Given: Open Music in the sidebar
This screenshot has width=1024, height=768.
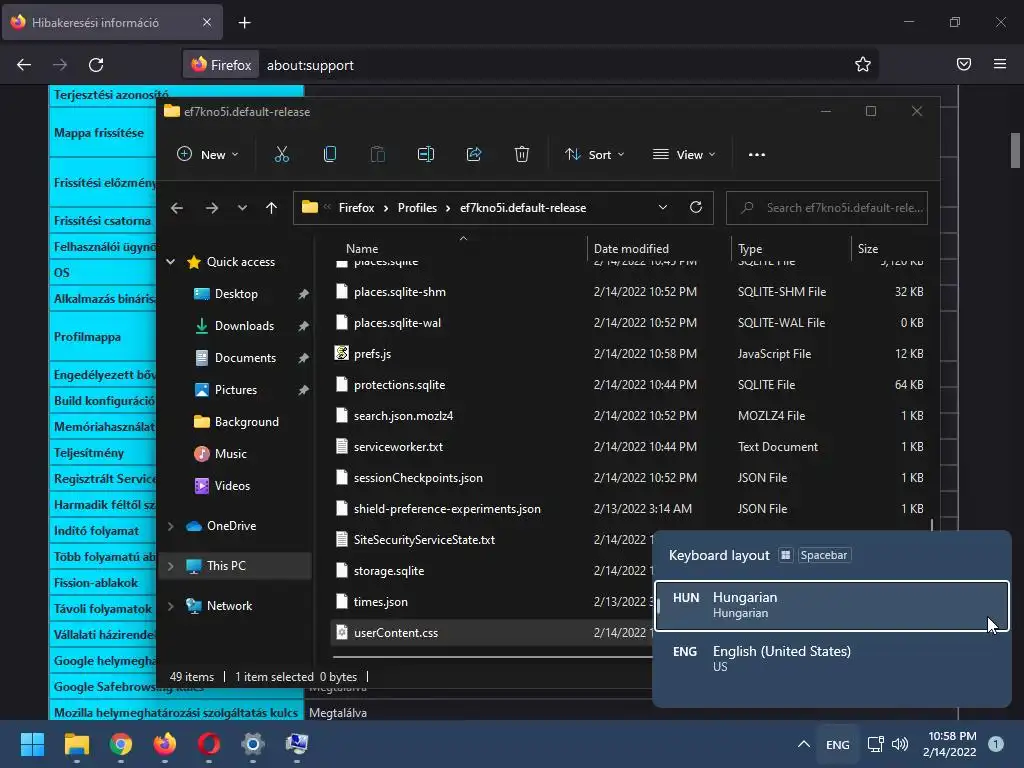Looking at the screenshot, I should click(x=231, y=454).
